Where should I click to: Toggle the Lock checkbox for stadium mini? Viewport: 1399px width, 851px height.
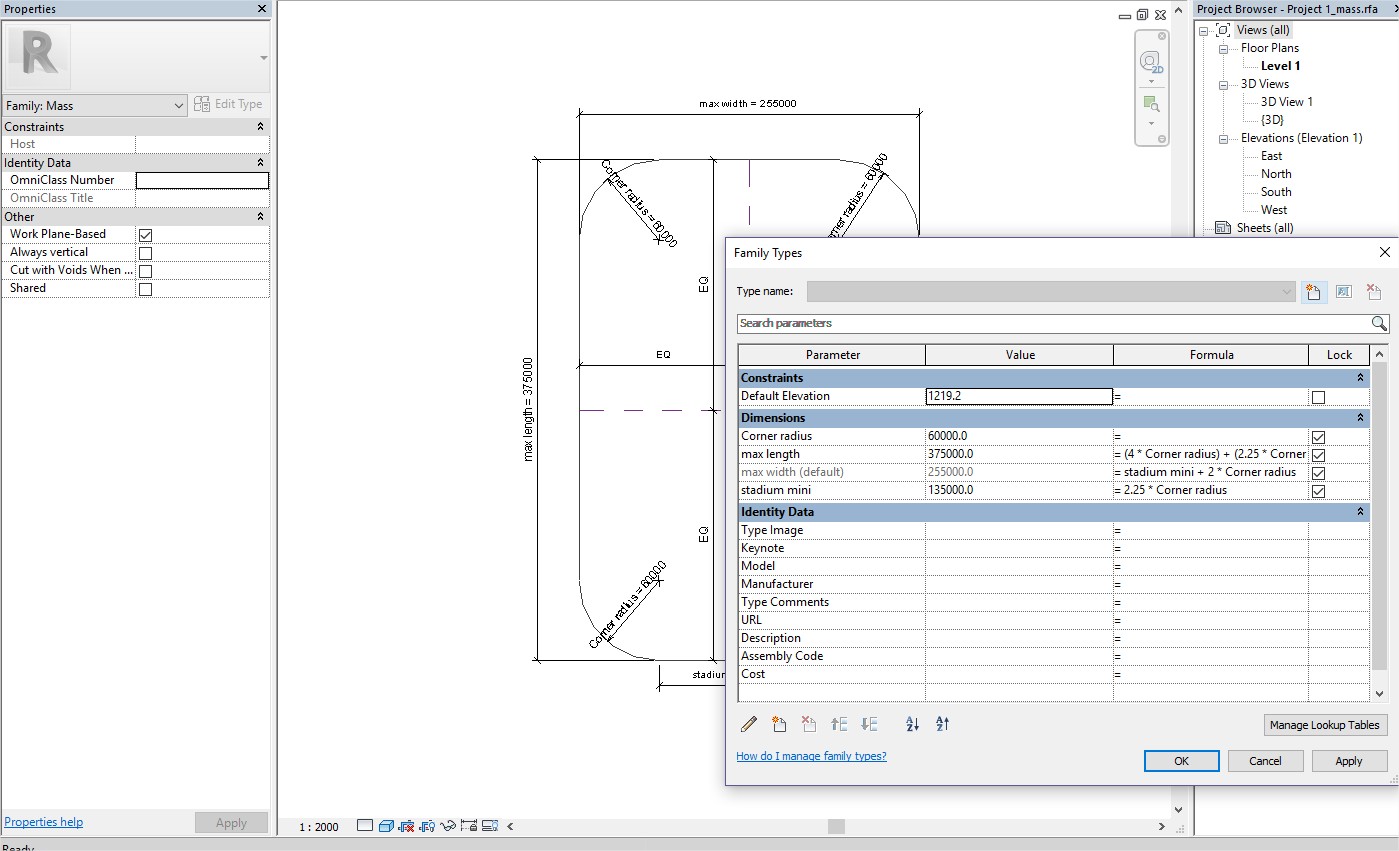click(x=1318, y=491)
